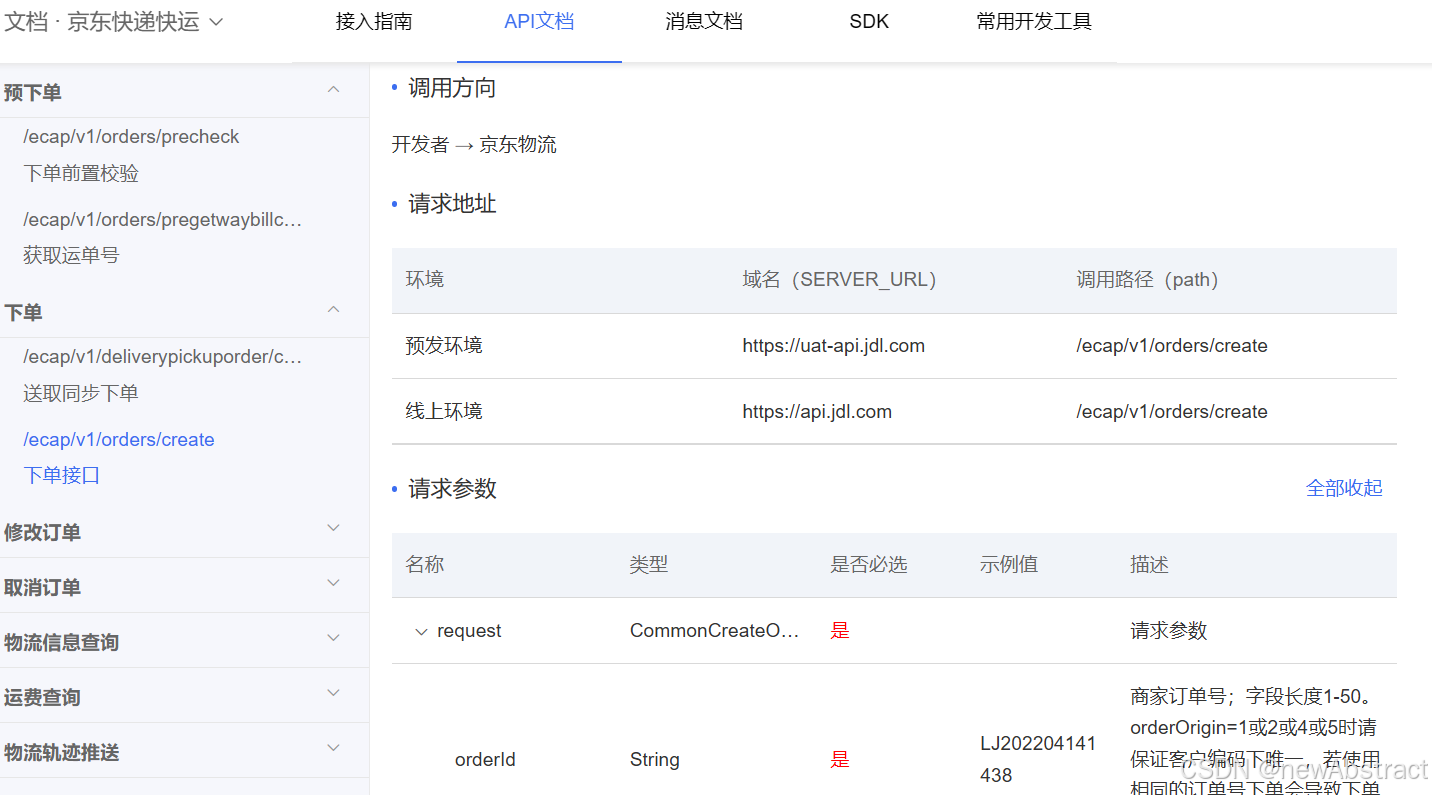Click the orderId parameter name
Image resolution: width=1432 pixels, height=795 pixels.
coord(485,760)
